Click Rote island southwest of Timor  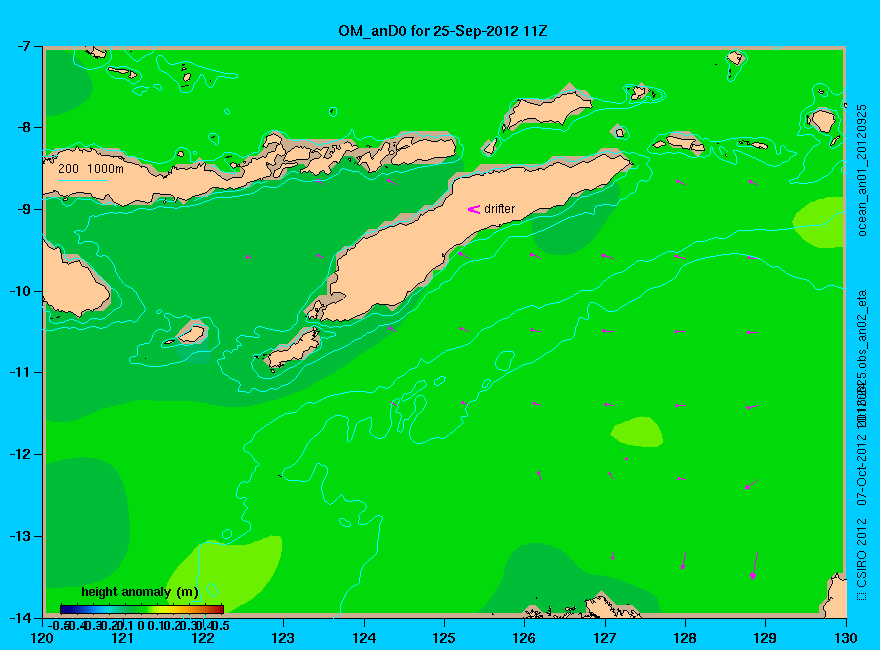(292, 350)
